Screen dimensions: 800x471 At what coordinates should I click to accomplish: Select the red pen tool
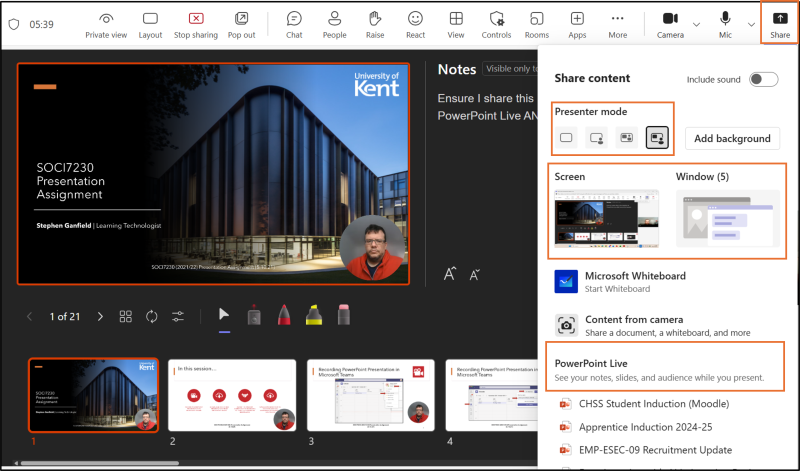(284, 315)
